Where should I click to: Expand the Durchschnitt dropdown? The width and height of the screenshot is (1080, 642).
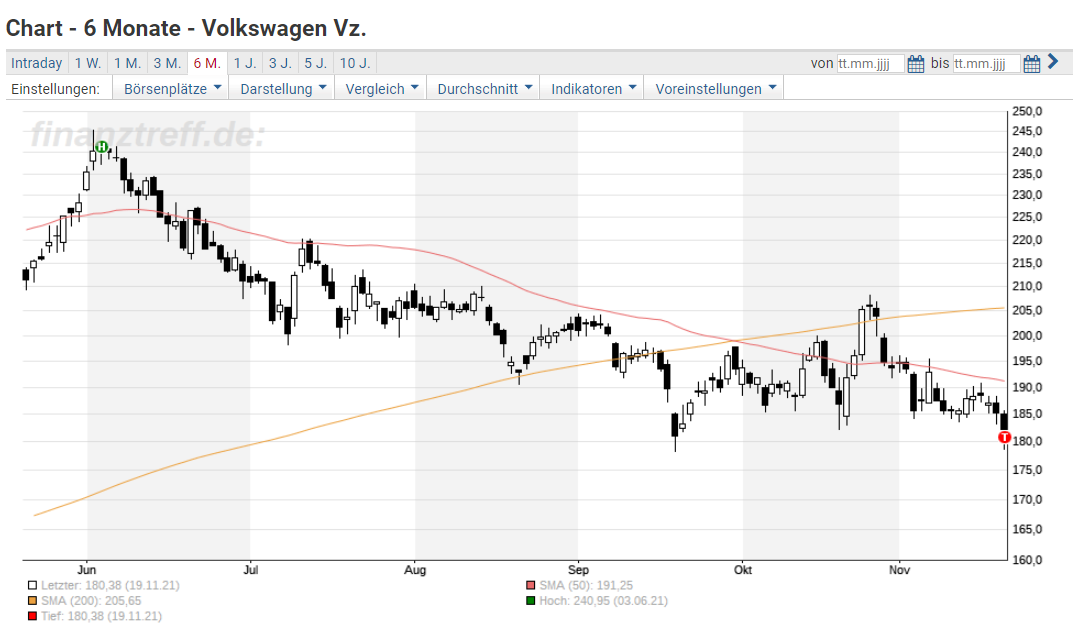coord(484,89)
